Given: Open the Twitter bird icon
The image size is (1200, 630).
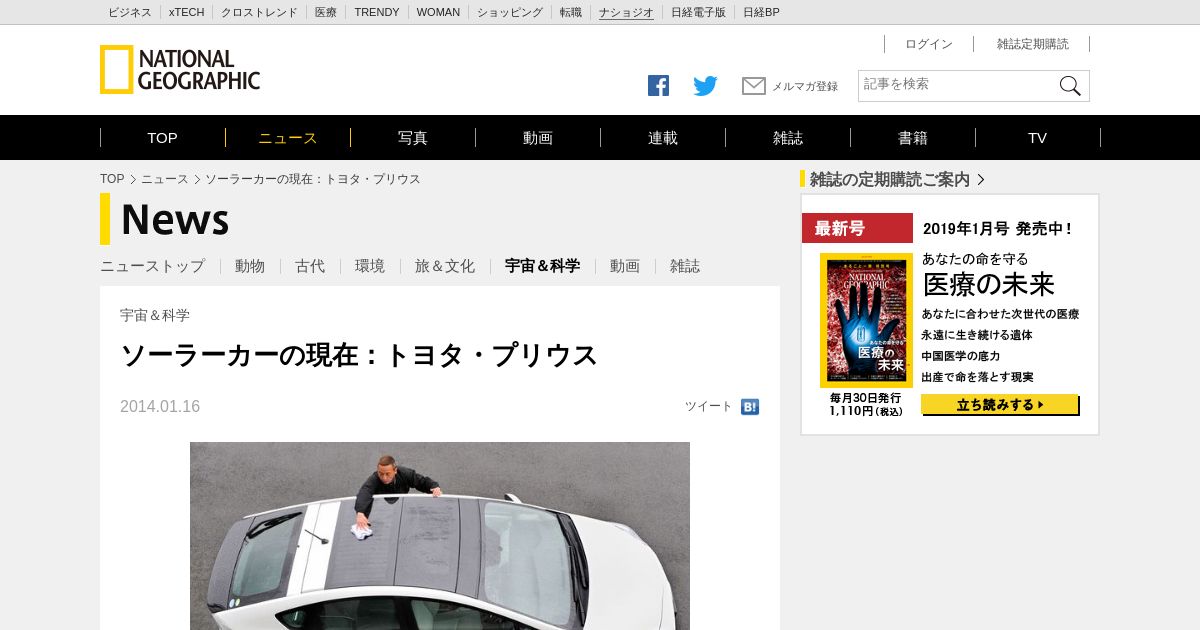Looking at the screenshot, I should 705,86.
